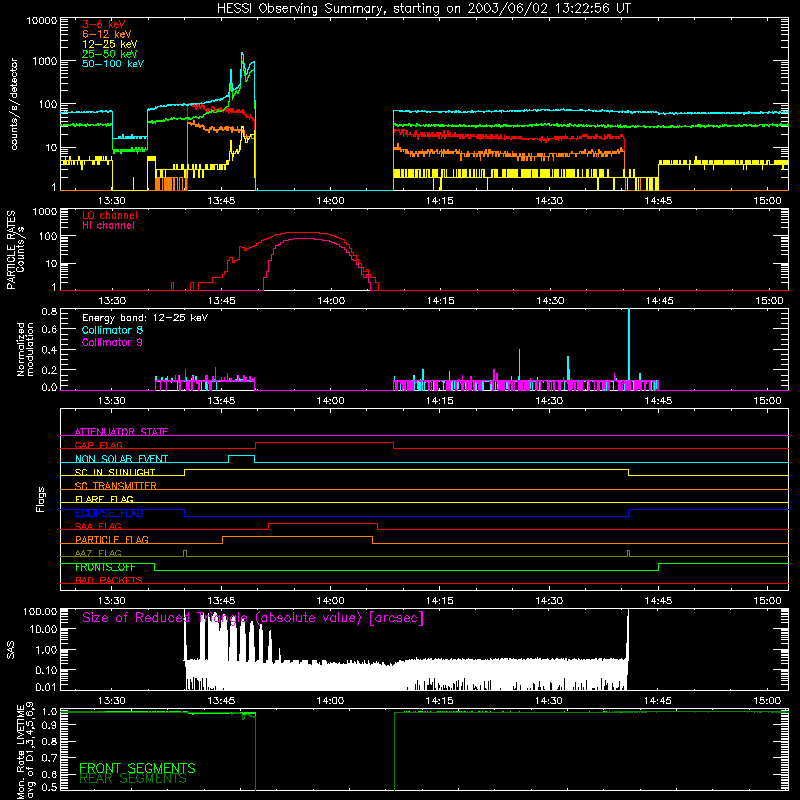This screenshot has height=800, width=800.
Task: Select the Collimator 9 legend label
Action: click(x=112, y=342)
